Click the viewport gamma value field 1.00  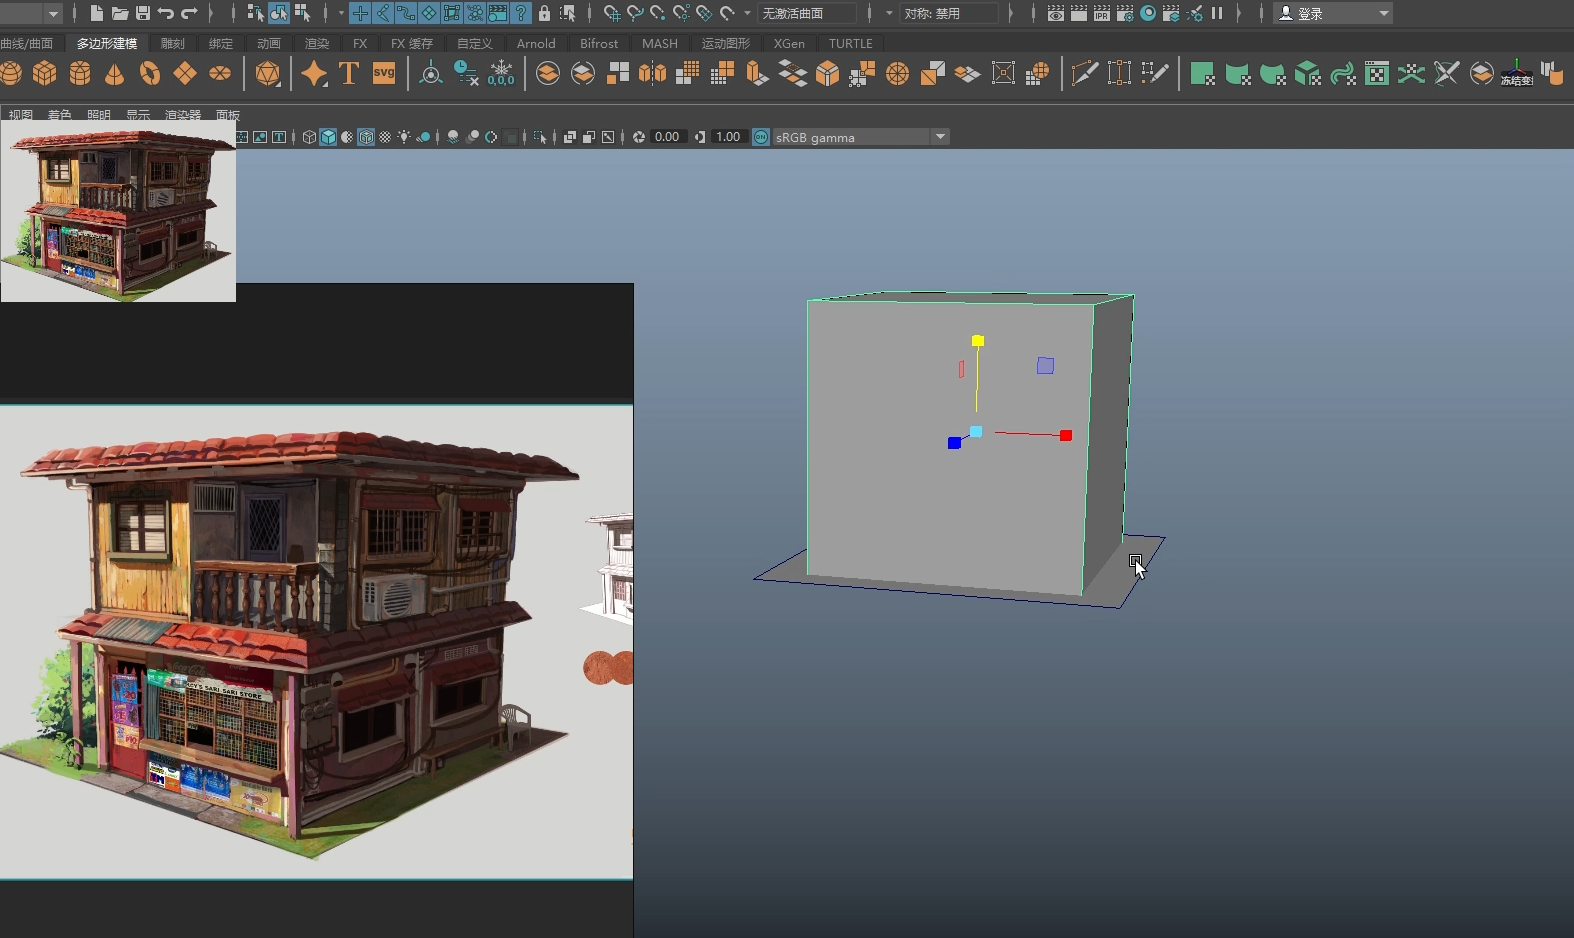pos(728,137)
